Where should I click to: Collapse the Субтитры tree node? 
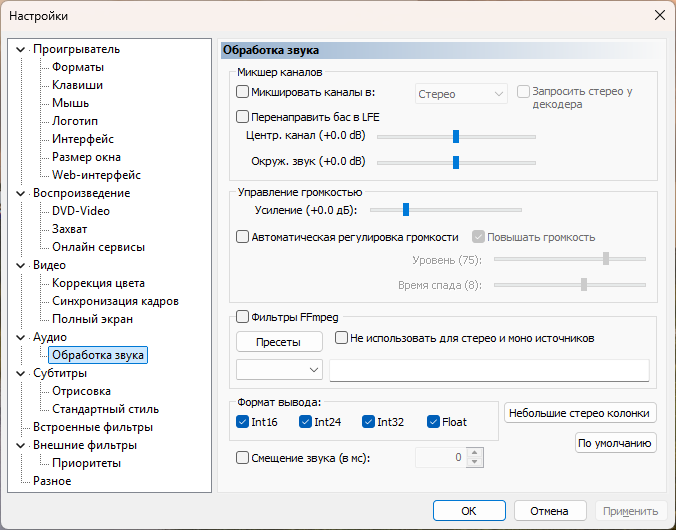point(20,373)
